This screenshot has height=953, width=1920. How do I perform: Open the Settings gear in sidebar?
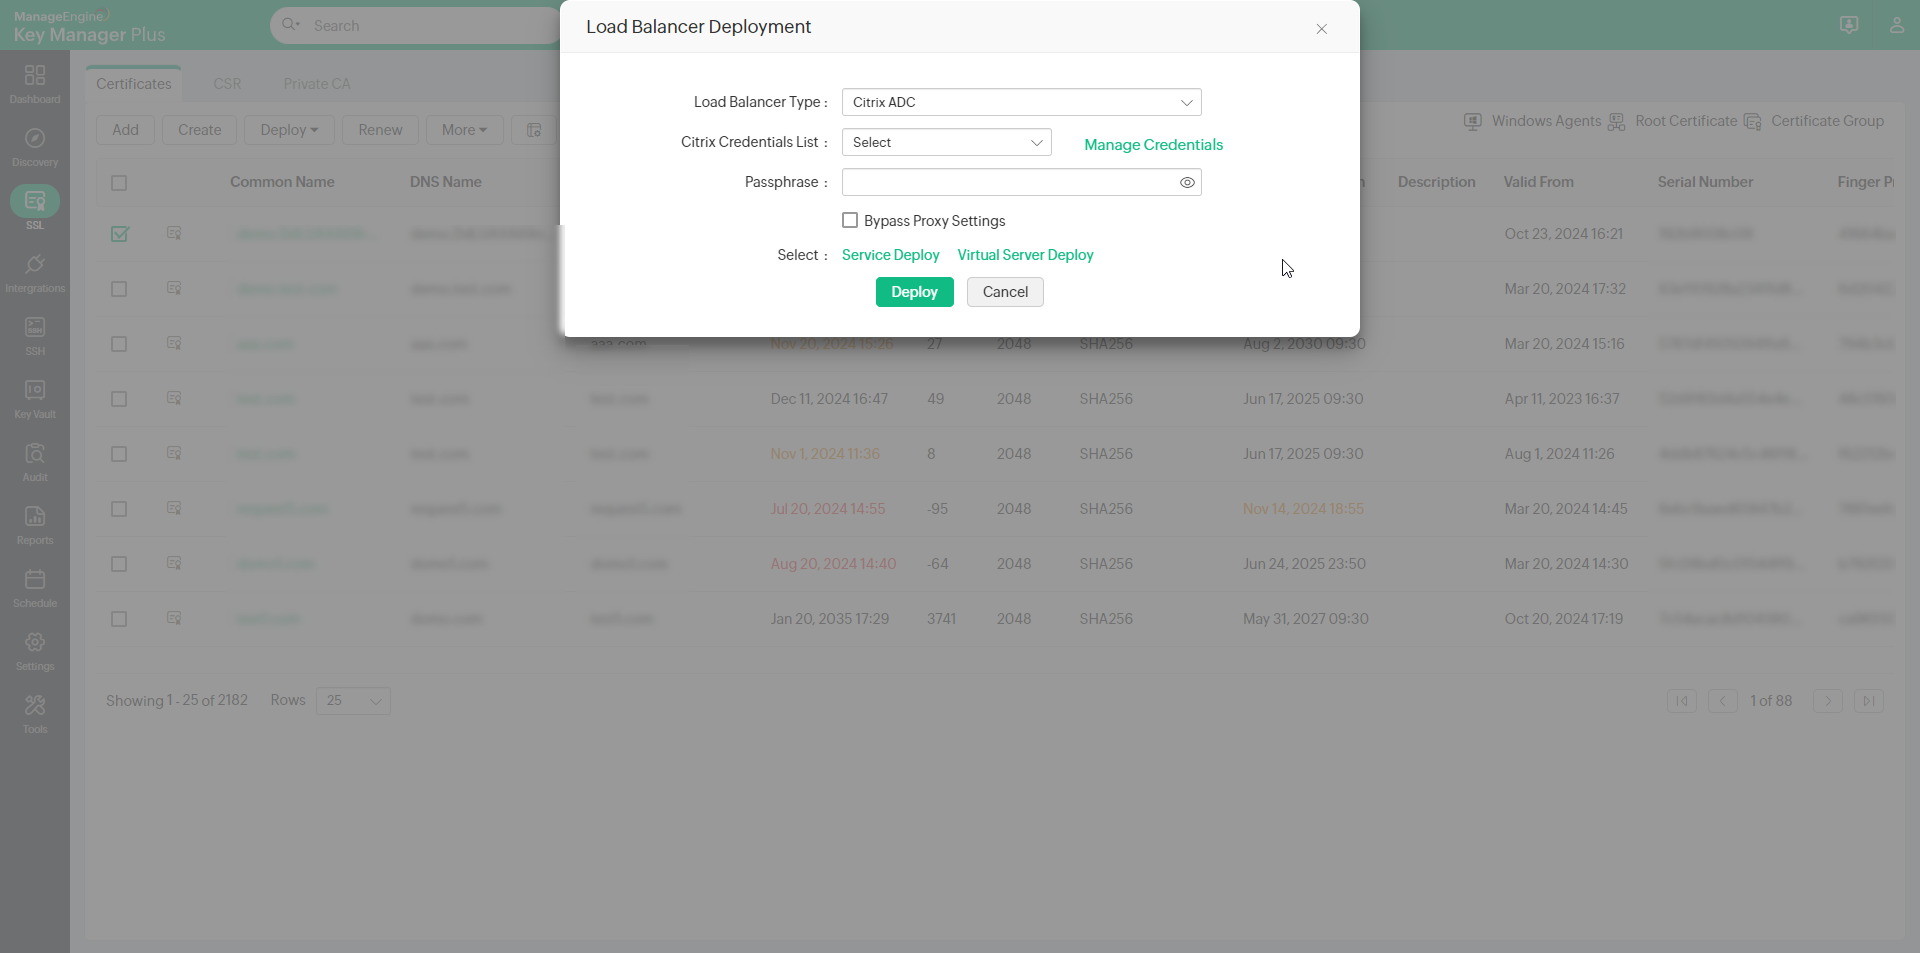pyautogui.click(x=35, y=642)
